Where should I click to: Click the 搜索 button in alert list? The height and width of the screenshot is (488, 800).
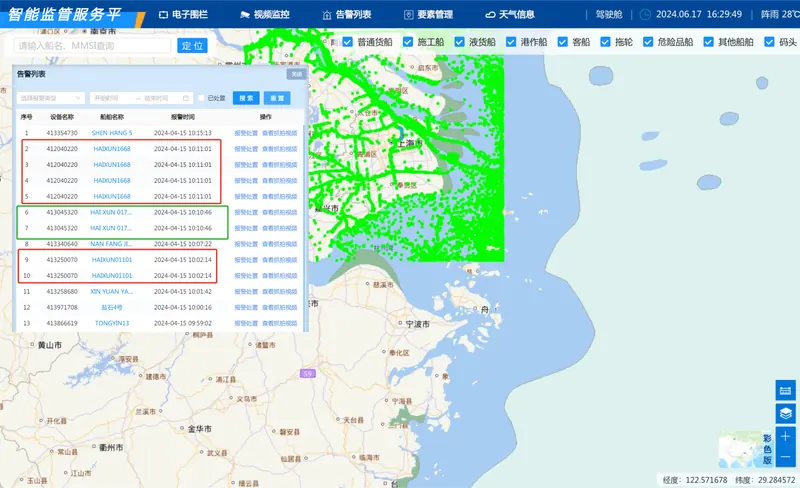pos(246,98)
